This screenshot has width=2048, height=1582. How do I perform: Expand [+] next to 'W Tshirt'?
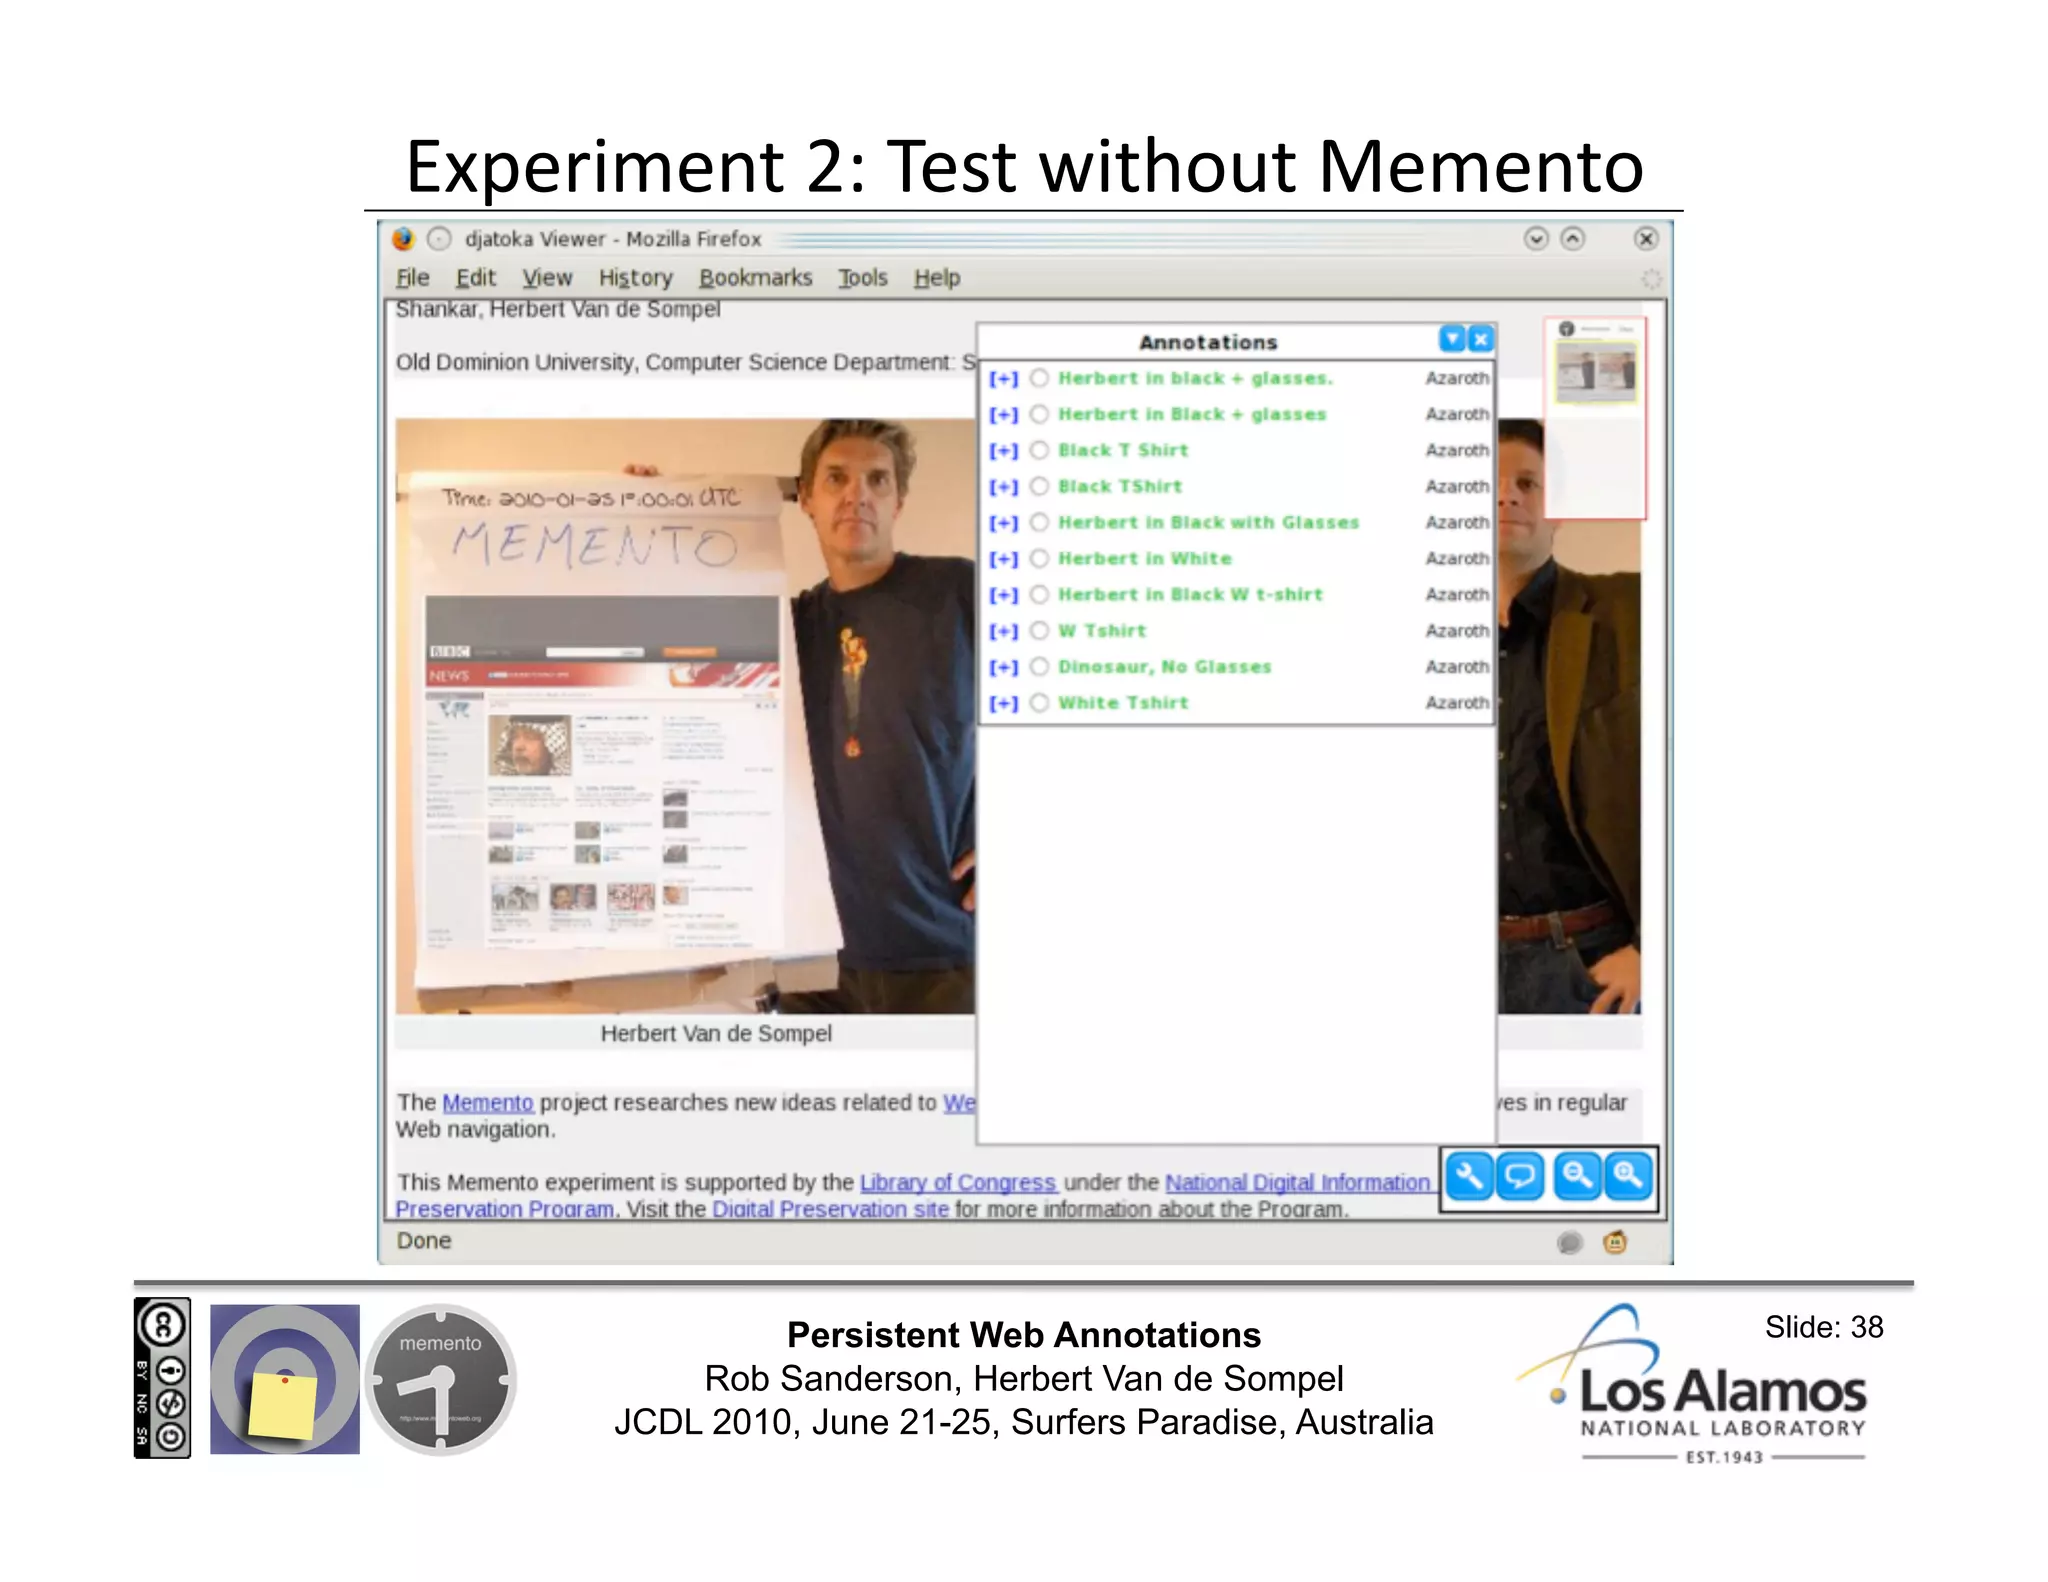[x=1003, y=630]
